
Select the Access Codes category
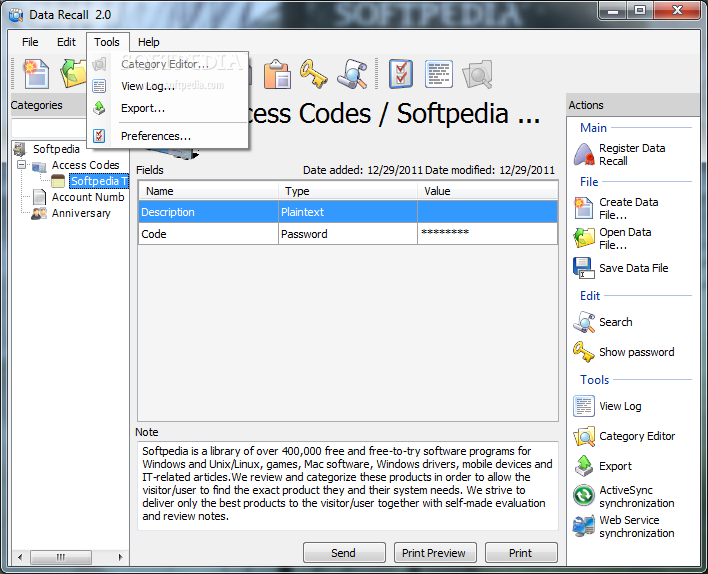coord(85,165)
